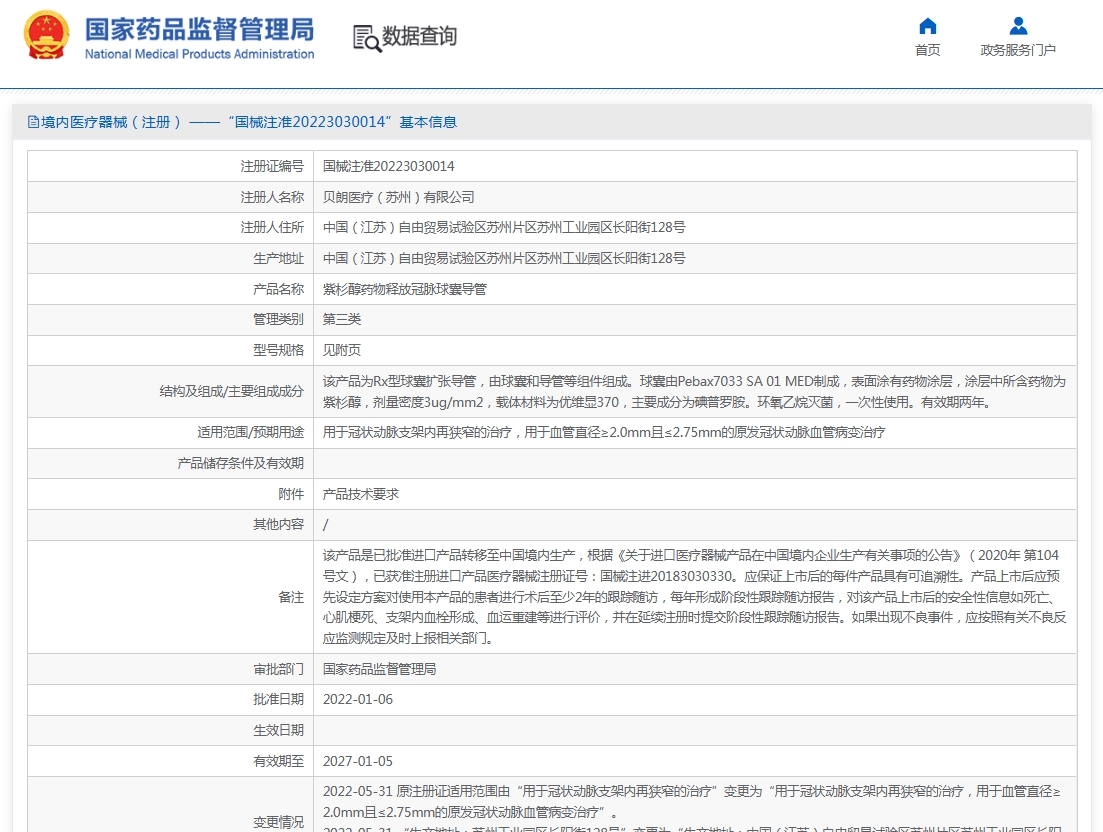The image size is (1103, 832).
Task: Click the 变更情况 label cell
Action: pyautogui.click(x=170, y=805)
